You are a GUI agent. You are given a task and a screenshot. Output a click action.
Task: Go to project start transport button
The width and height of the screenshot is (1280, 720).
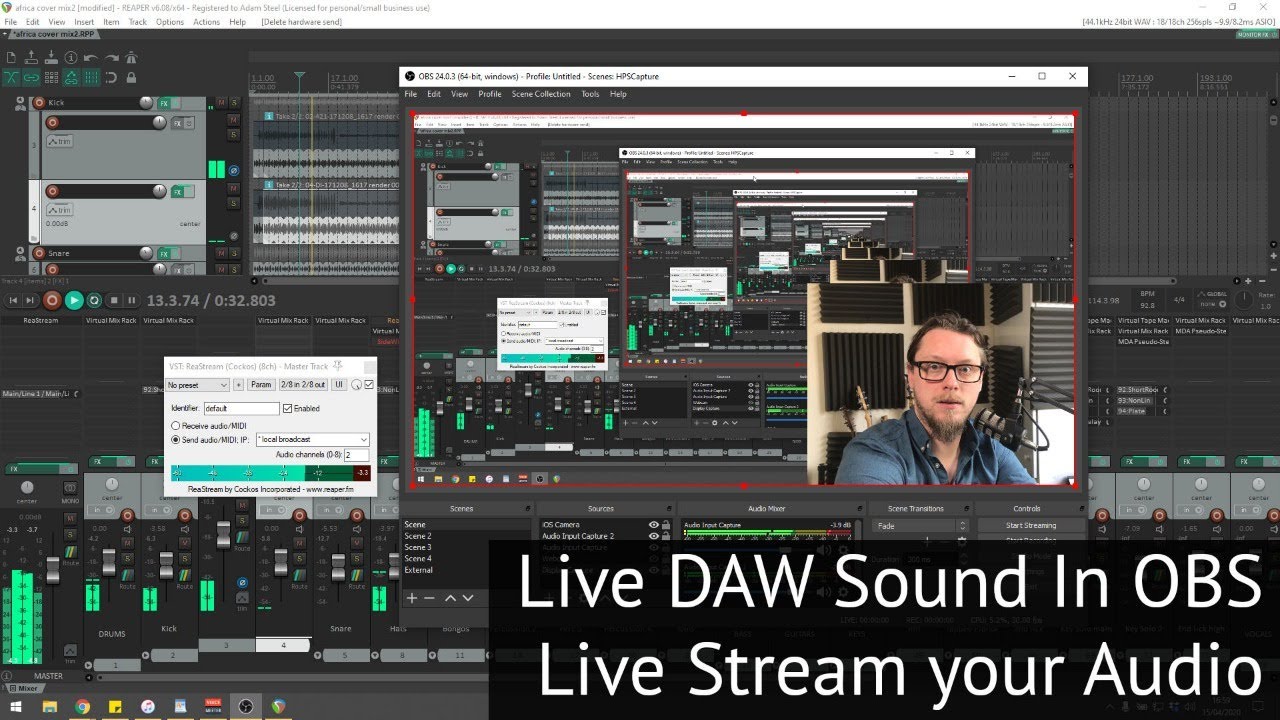pos(13,300)
